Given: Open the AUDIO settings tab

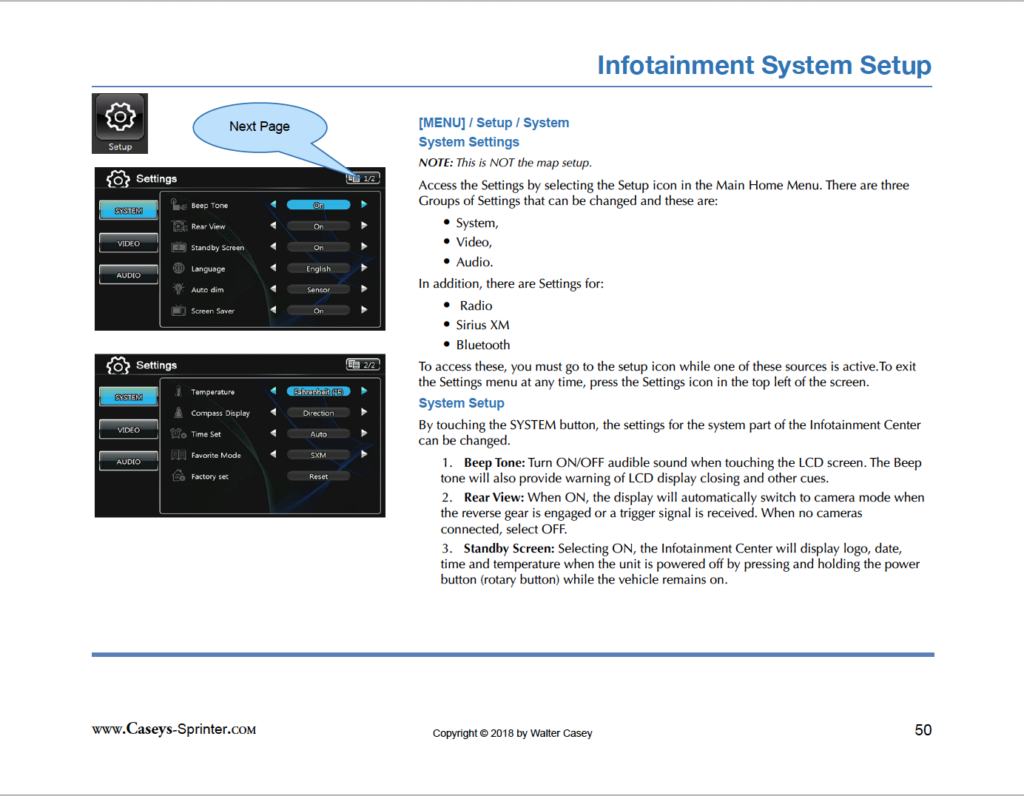Looking at the screenshot, I should pyautogui.click(x=129, y=274).
